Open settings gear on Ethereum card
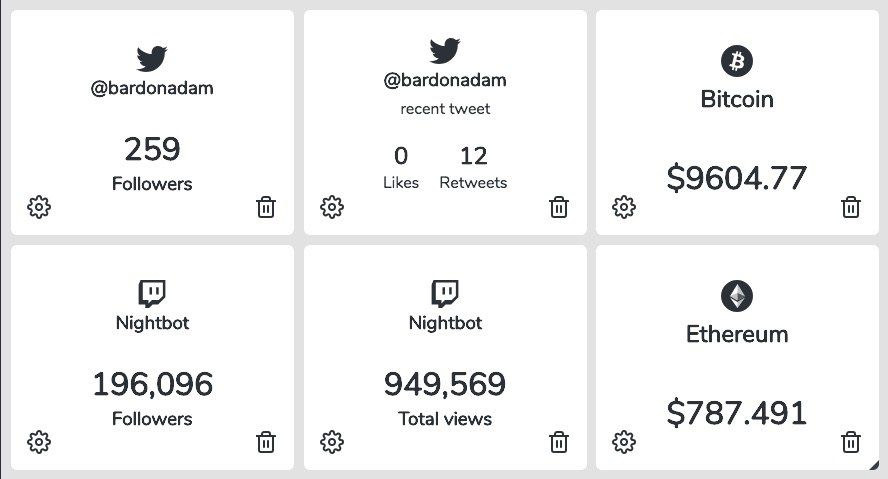The width and height of the screenshot is (888, 479). 624,442
